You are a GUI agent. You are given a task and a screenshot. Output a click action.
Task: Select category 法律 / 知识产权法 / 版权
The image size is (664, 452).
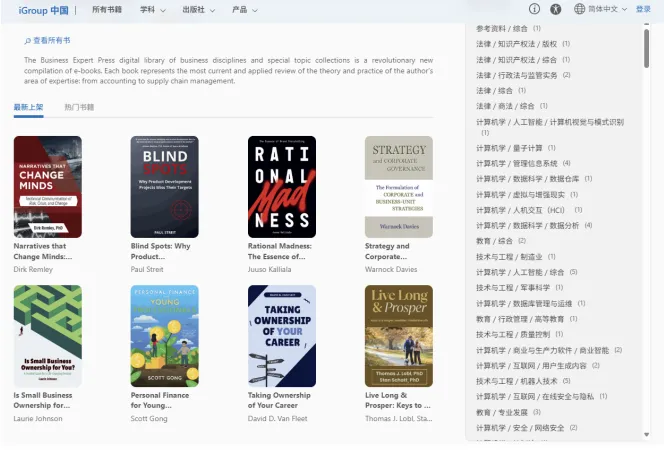[523, 44]
